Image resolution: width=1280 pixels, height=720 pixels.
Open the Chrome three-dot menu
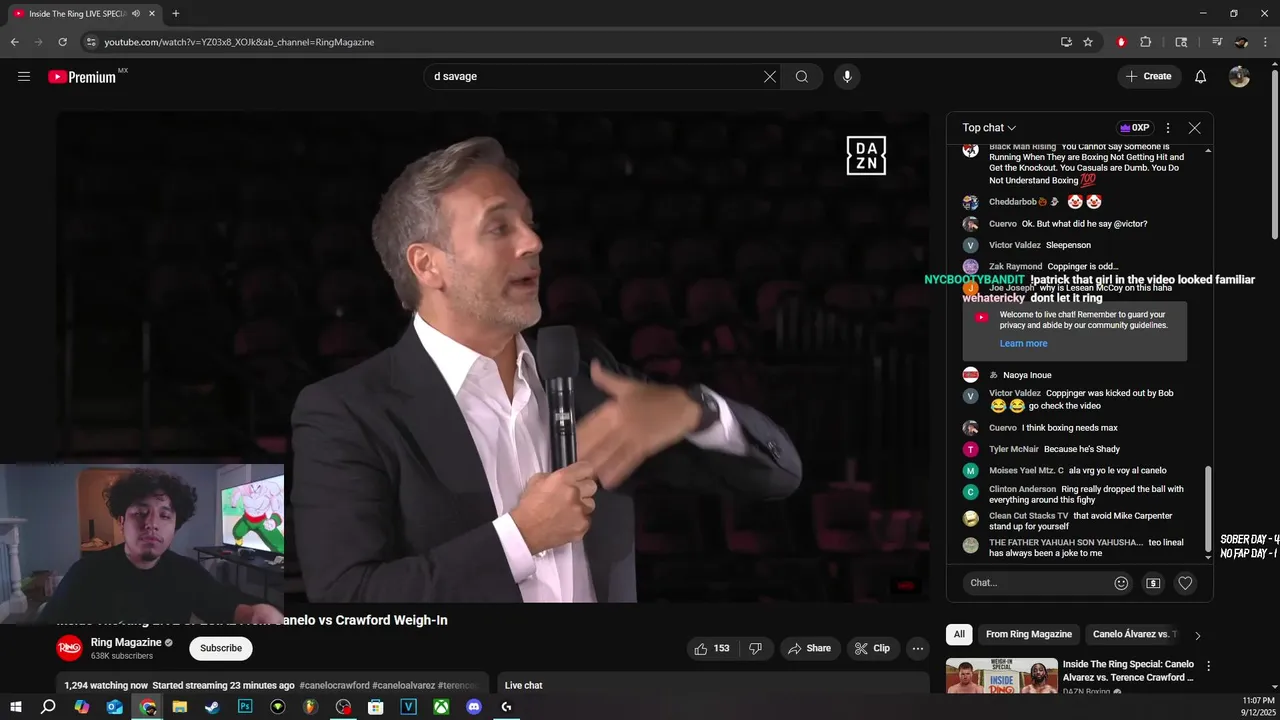click(x=1265, y=42)
